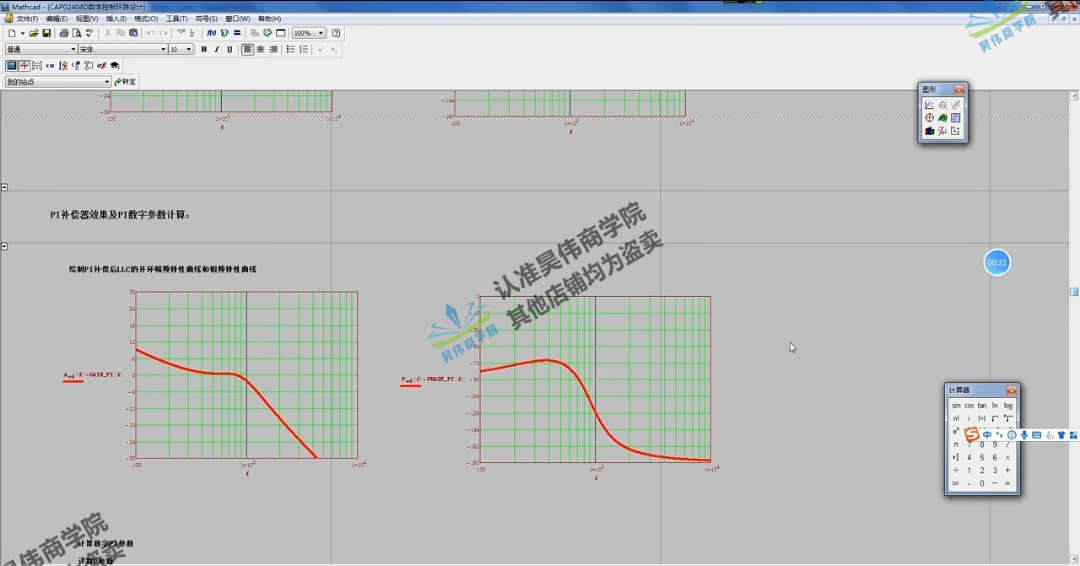Select the open-loop phase plot with PI

(595, 380)
